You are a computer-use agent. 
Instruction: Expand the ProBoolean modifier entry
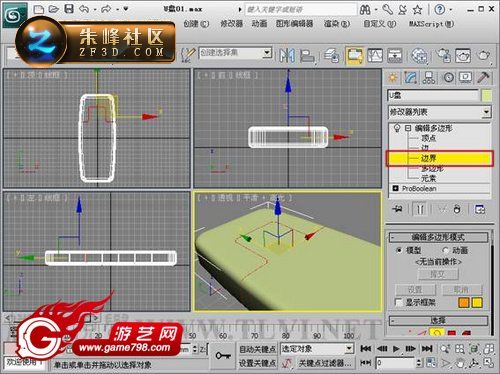coord(395,188)
